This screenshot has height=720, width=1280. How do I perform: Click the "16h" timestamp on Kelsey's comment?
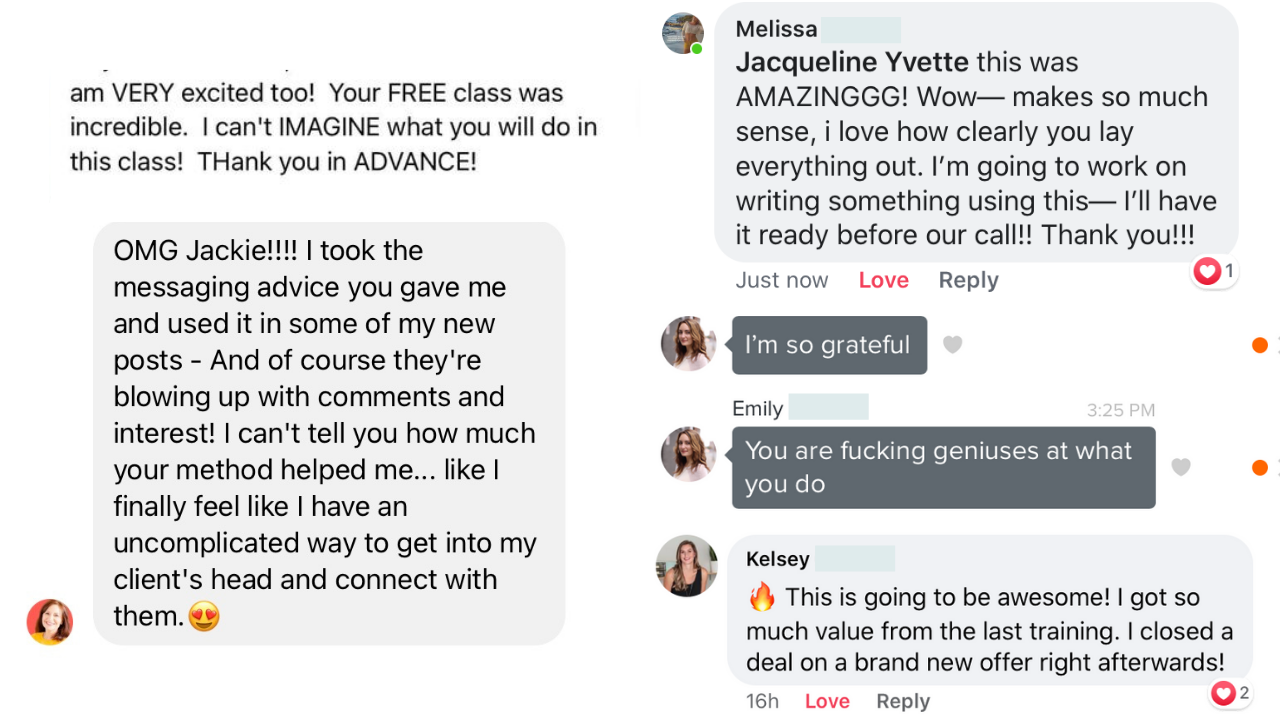tap(762, 702)
